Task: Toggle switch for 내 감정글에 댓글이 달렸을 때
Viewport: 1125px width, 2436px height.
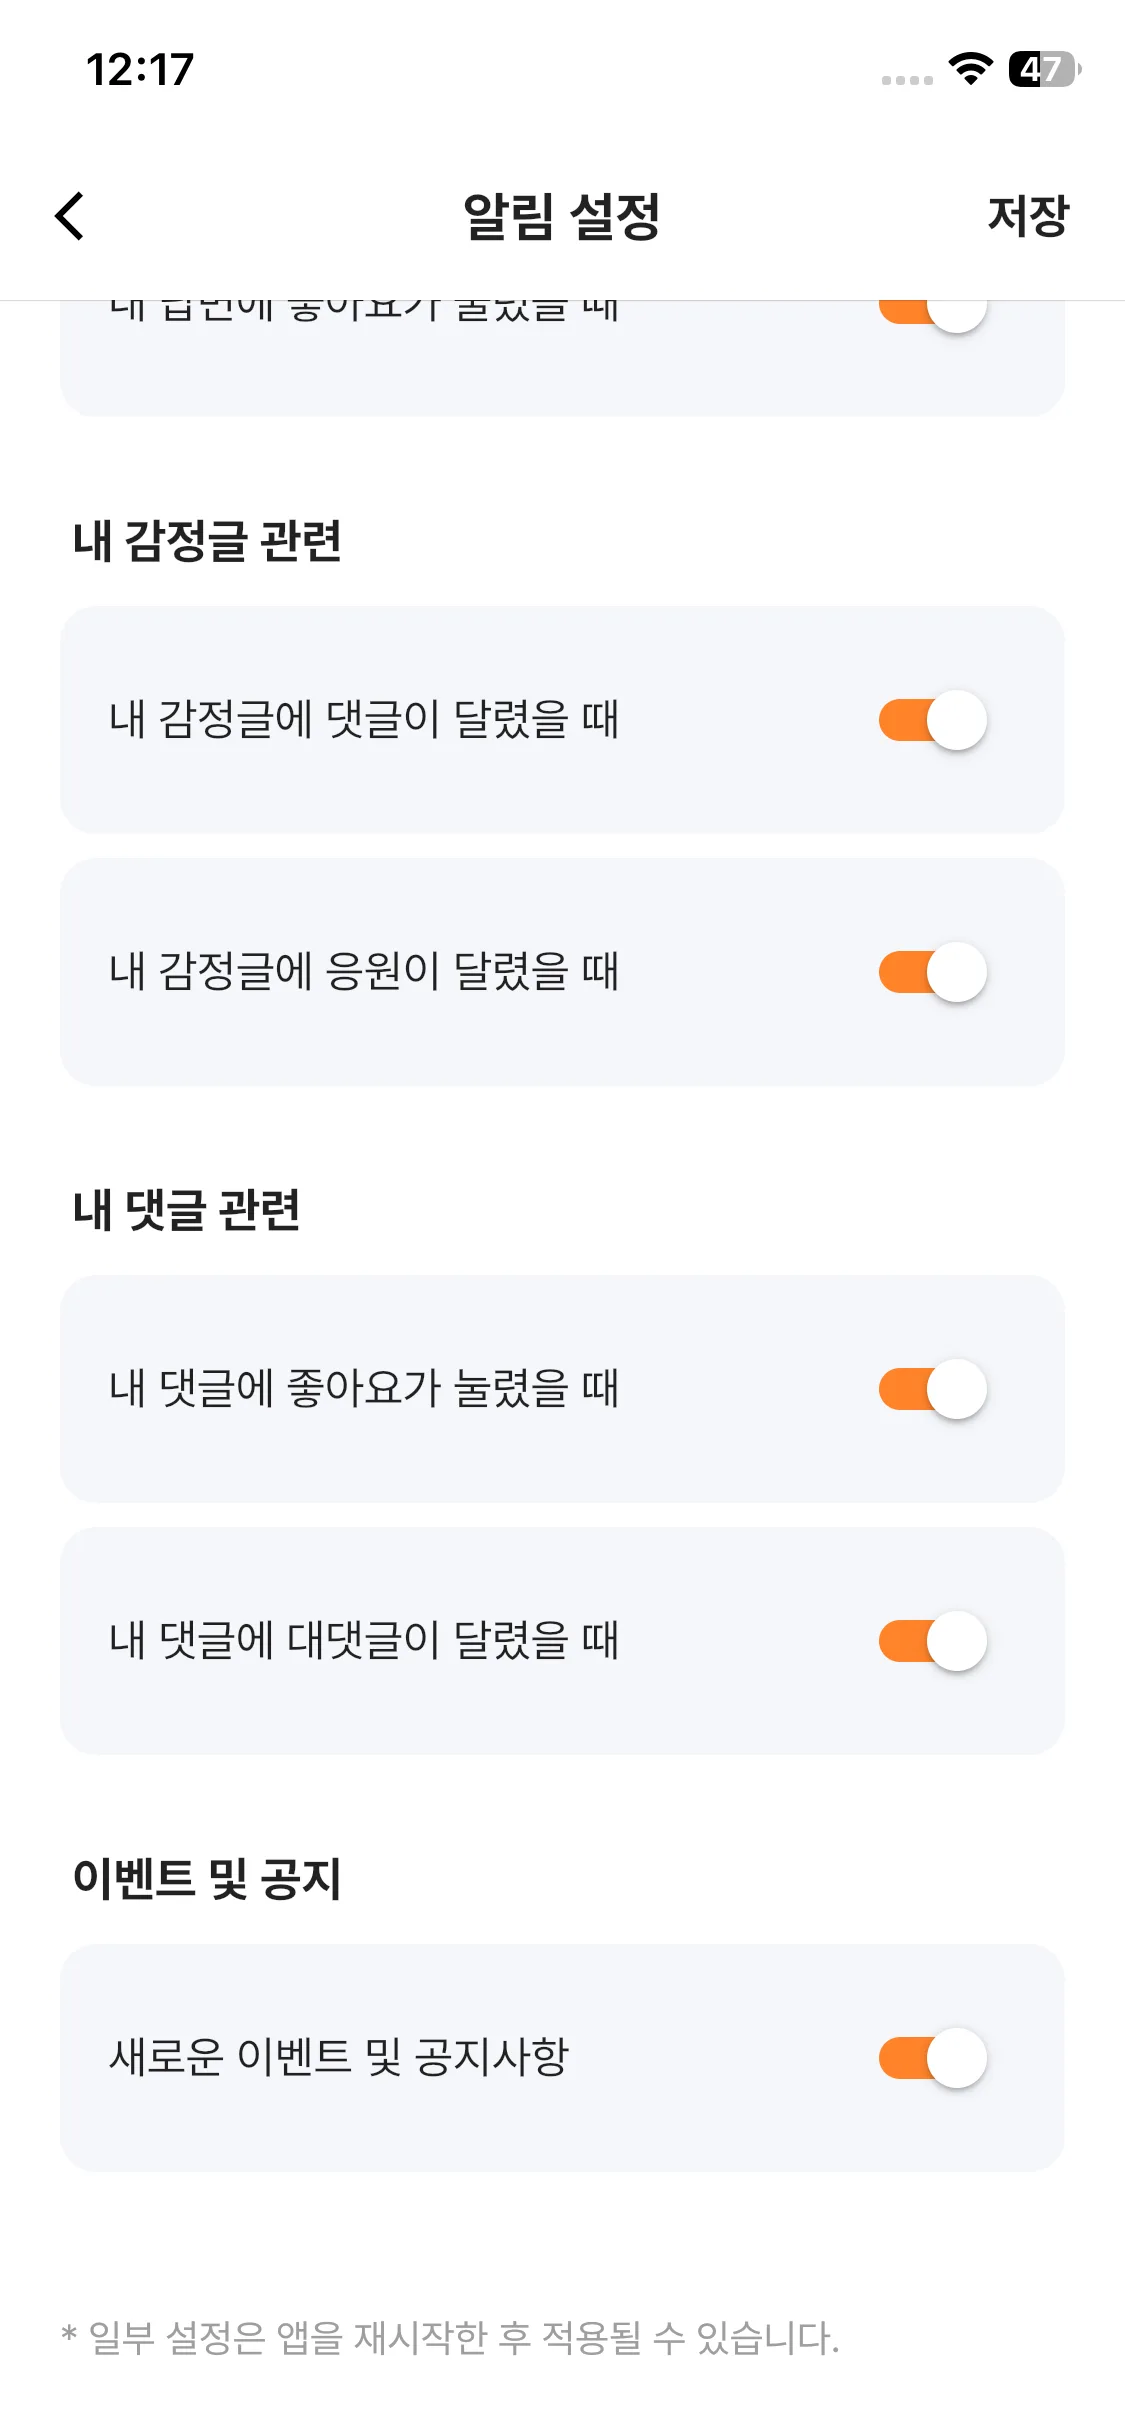Action: pyautogui.click(x=932, y=720)
